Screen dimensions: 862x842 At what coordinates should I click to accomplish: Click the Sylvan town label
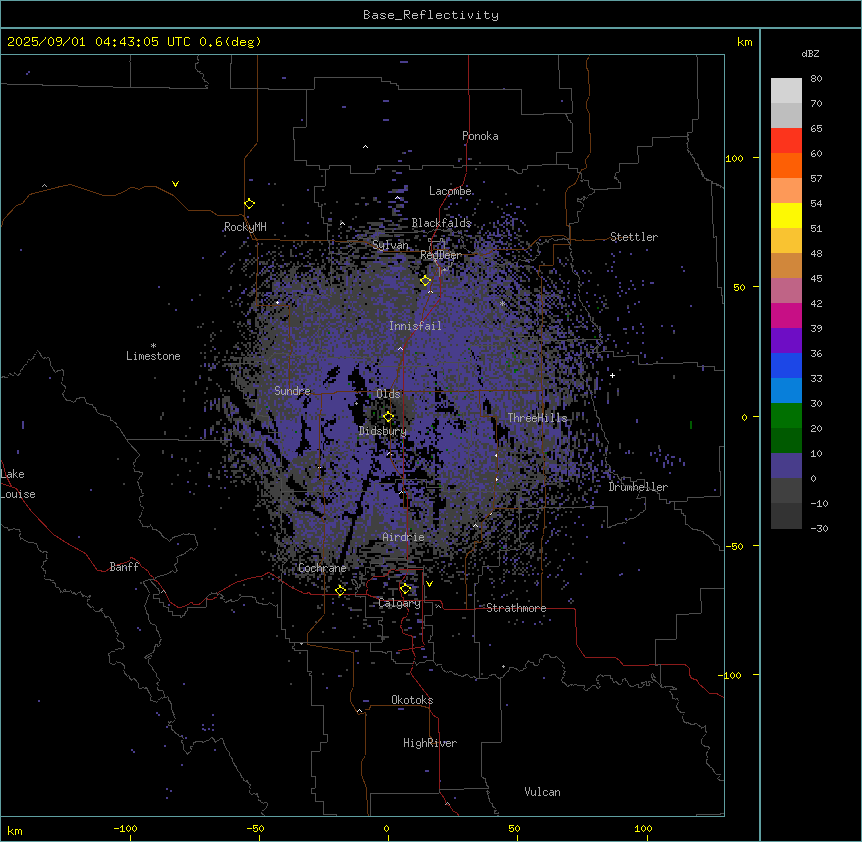(390, 245)
